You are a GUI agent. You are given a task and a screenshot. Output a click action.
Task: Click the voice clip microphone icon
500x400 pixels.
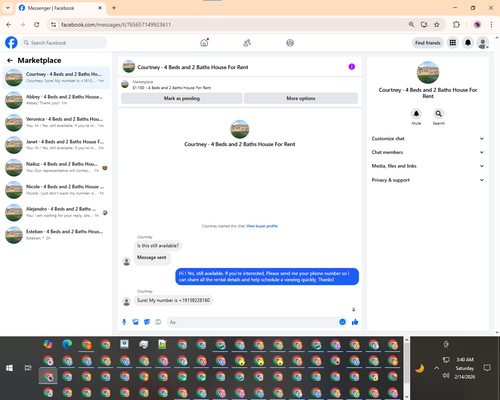coord(124,322)
